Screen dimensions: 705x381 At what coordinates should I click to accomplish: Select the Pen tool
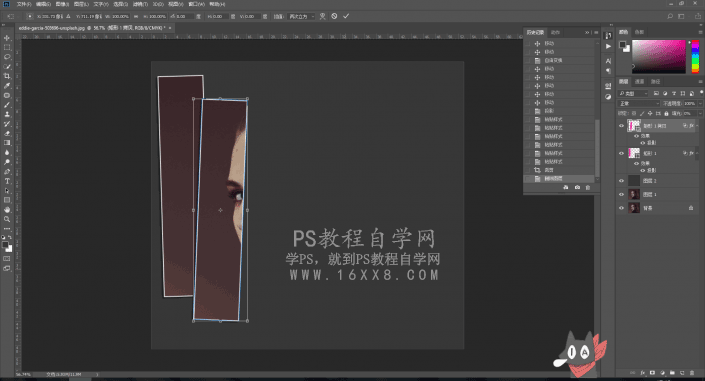[x=7, y=171]
